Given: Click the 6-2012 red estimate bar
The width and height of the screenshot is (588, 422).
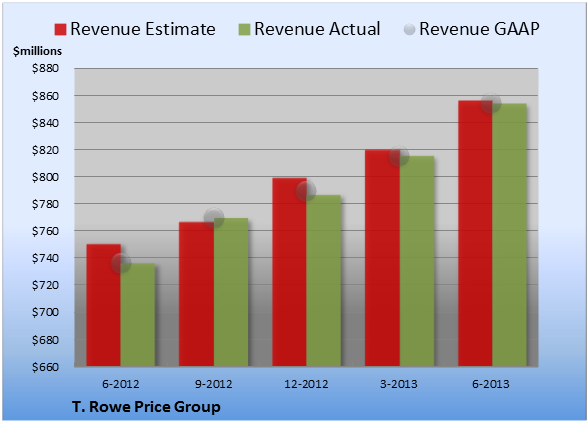Looking at the screenshot, I should (104, 305).
